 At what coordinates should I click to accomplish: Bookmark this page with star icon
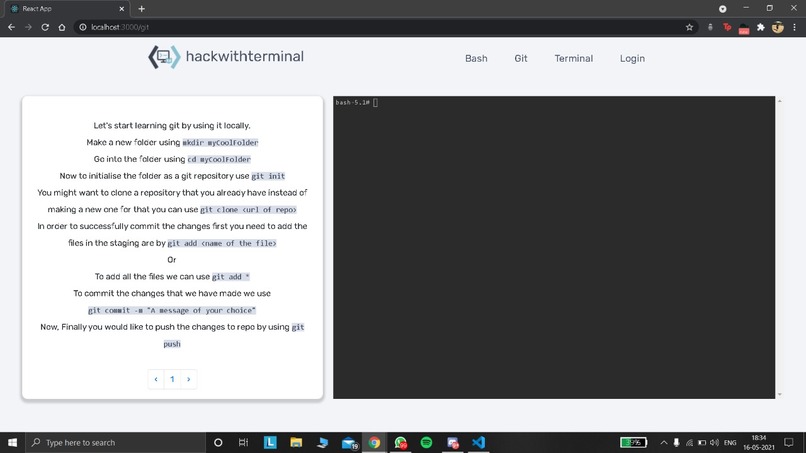point(689,27)
